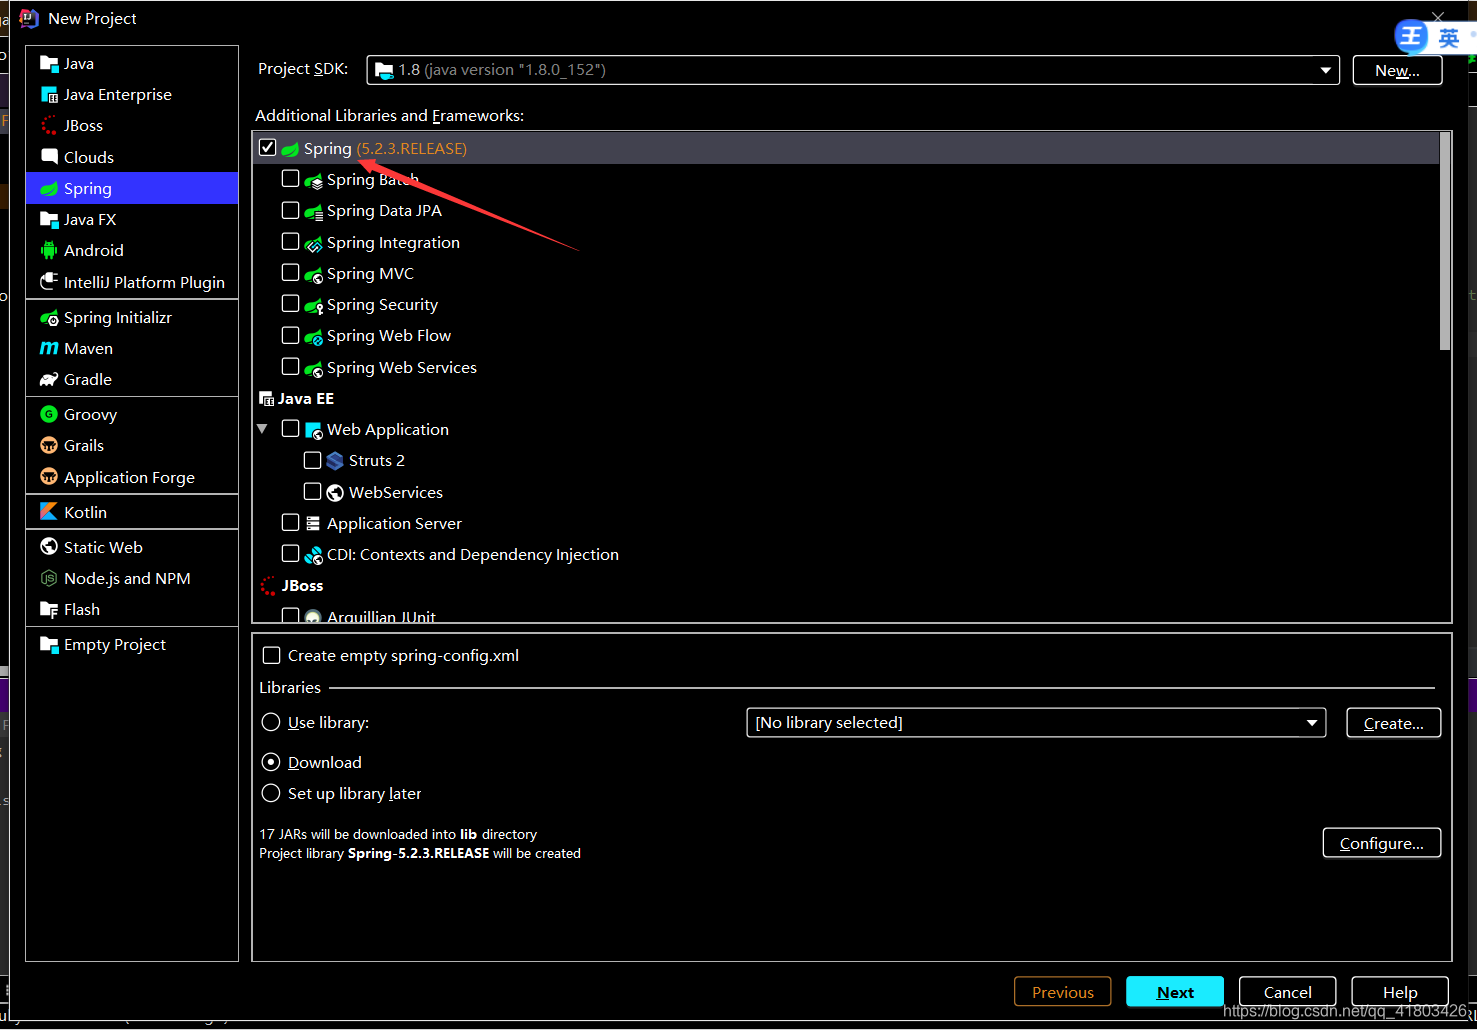Click the Groovy green circle icon
The height and width of the screenshot is (1030, 1477).
pyautogui.click(x=49, y=414)
